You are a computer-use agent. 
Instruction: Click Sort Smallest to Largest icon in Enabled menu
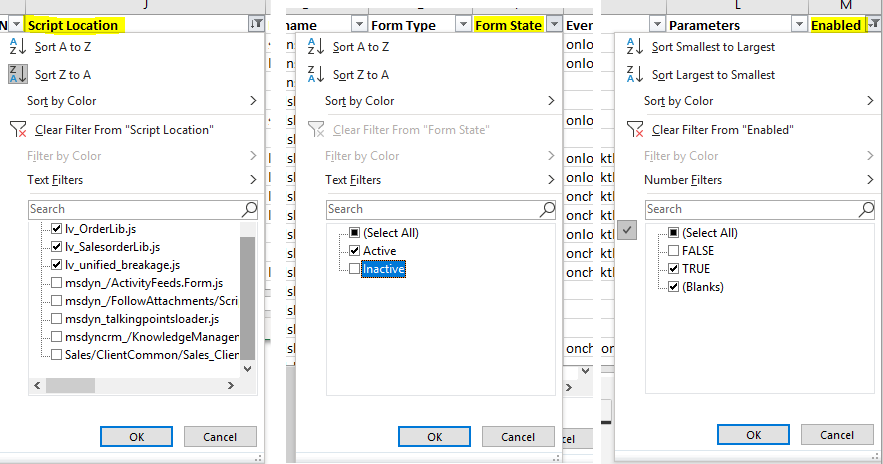coord(635,47)
